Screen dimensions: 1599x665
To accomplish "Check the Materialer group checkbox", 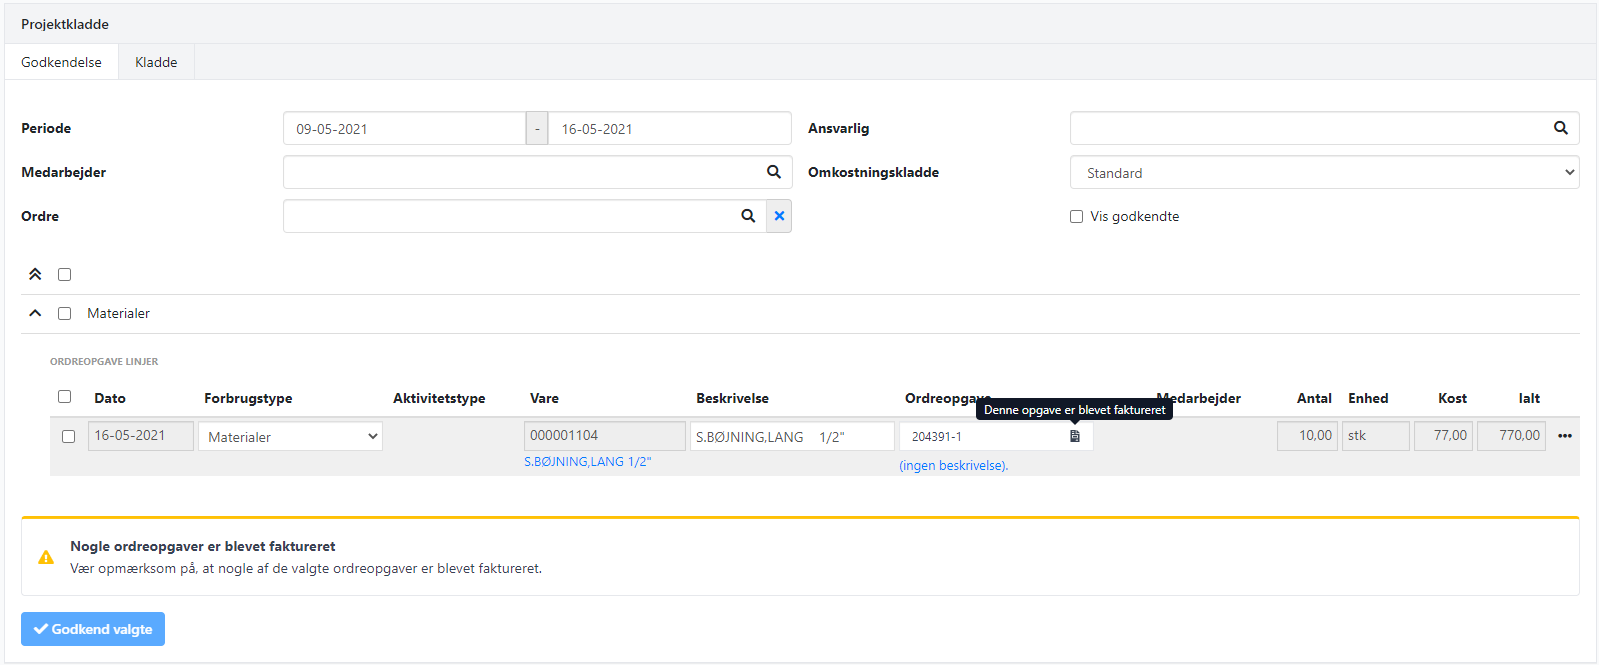I will [65, 313].
